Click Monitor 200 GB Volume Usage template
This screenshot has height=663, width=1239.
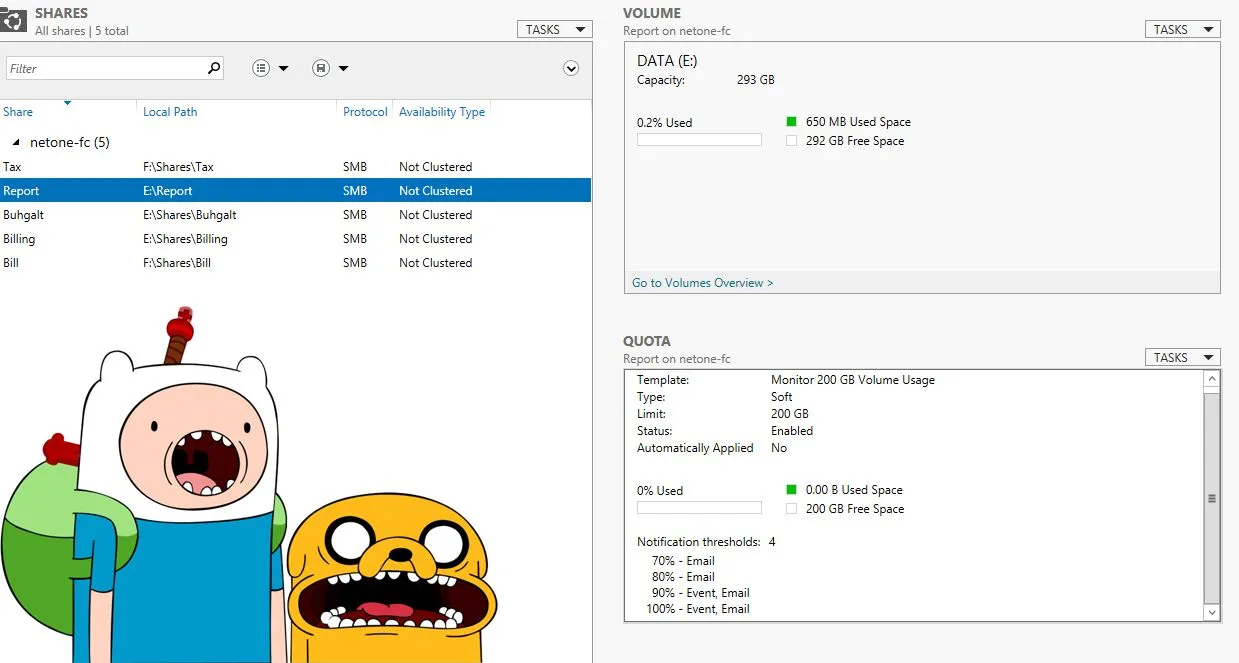click(x=853, y=380)
